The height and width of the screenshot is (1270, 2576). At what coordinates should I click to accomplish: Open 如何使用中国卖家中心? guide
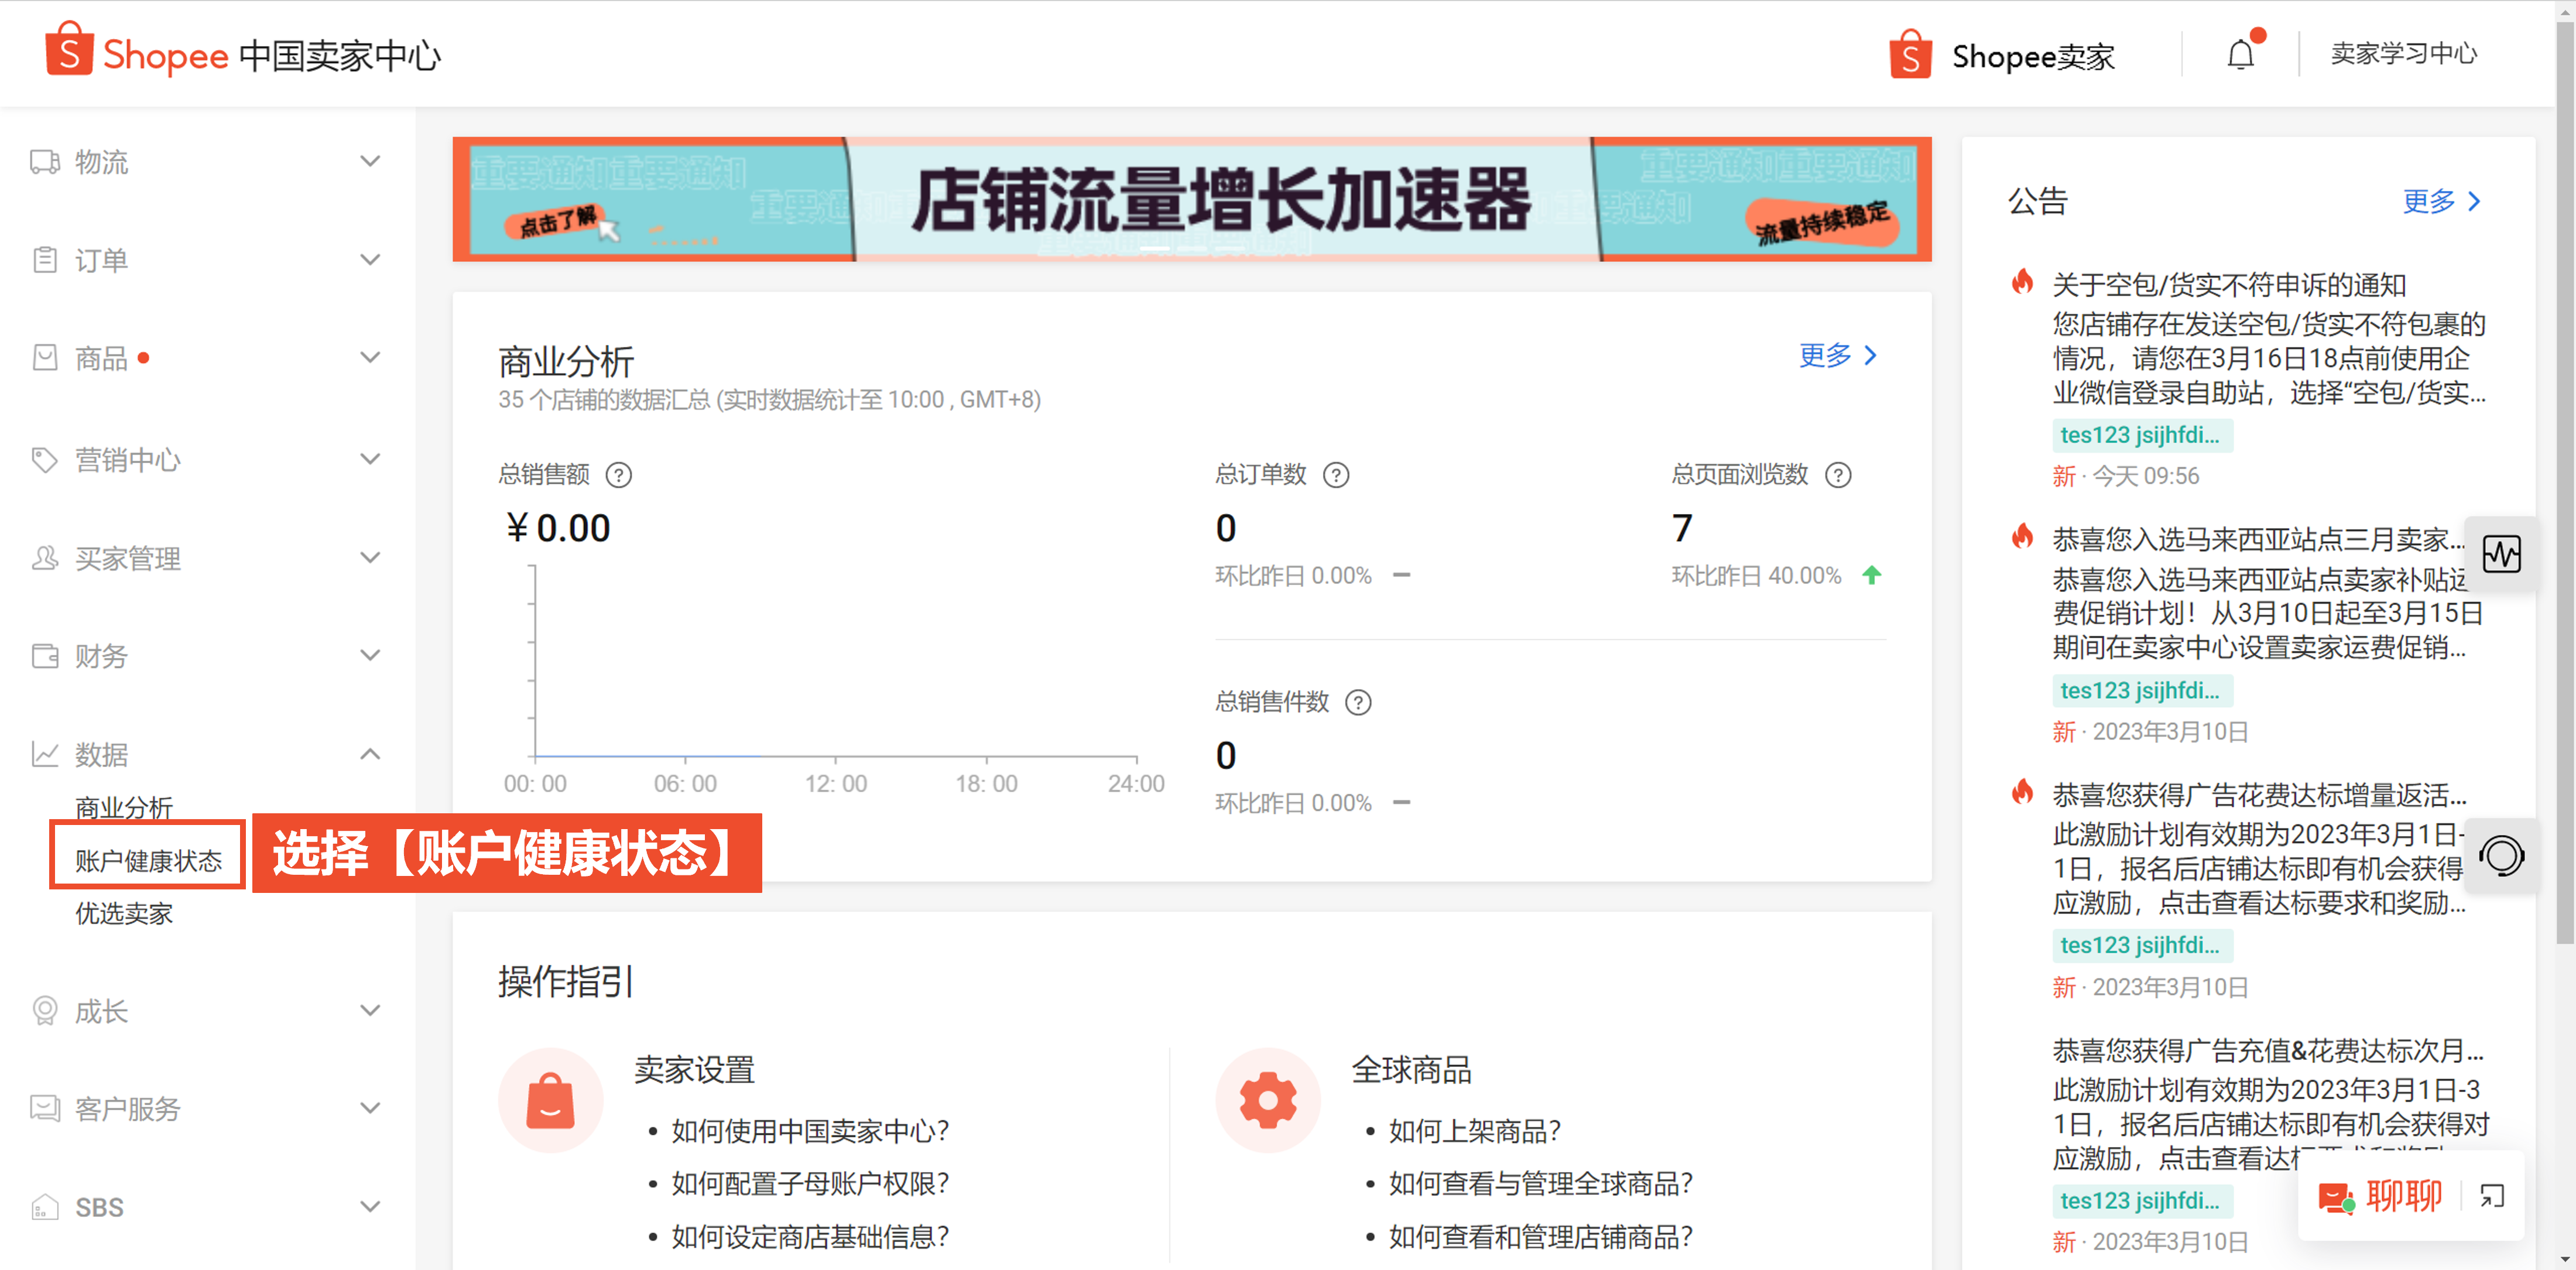point(810,1131)
